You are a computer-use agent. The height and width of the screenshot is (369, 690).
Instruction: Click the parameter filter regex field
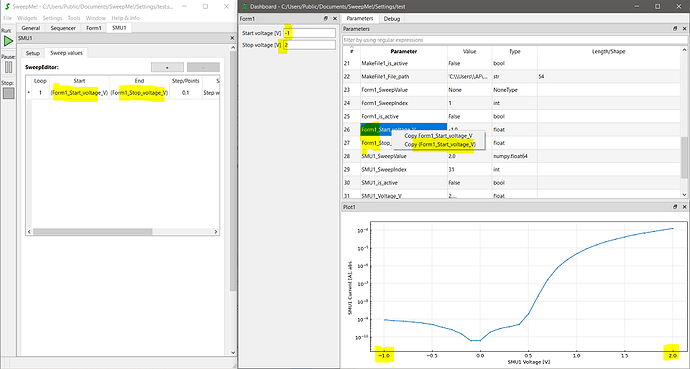(x=515, y=40)
